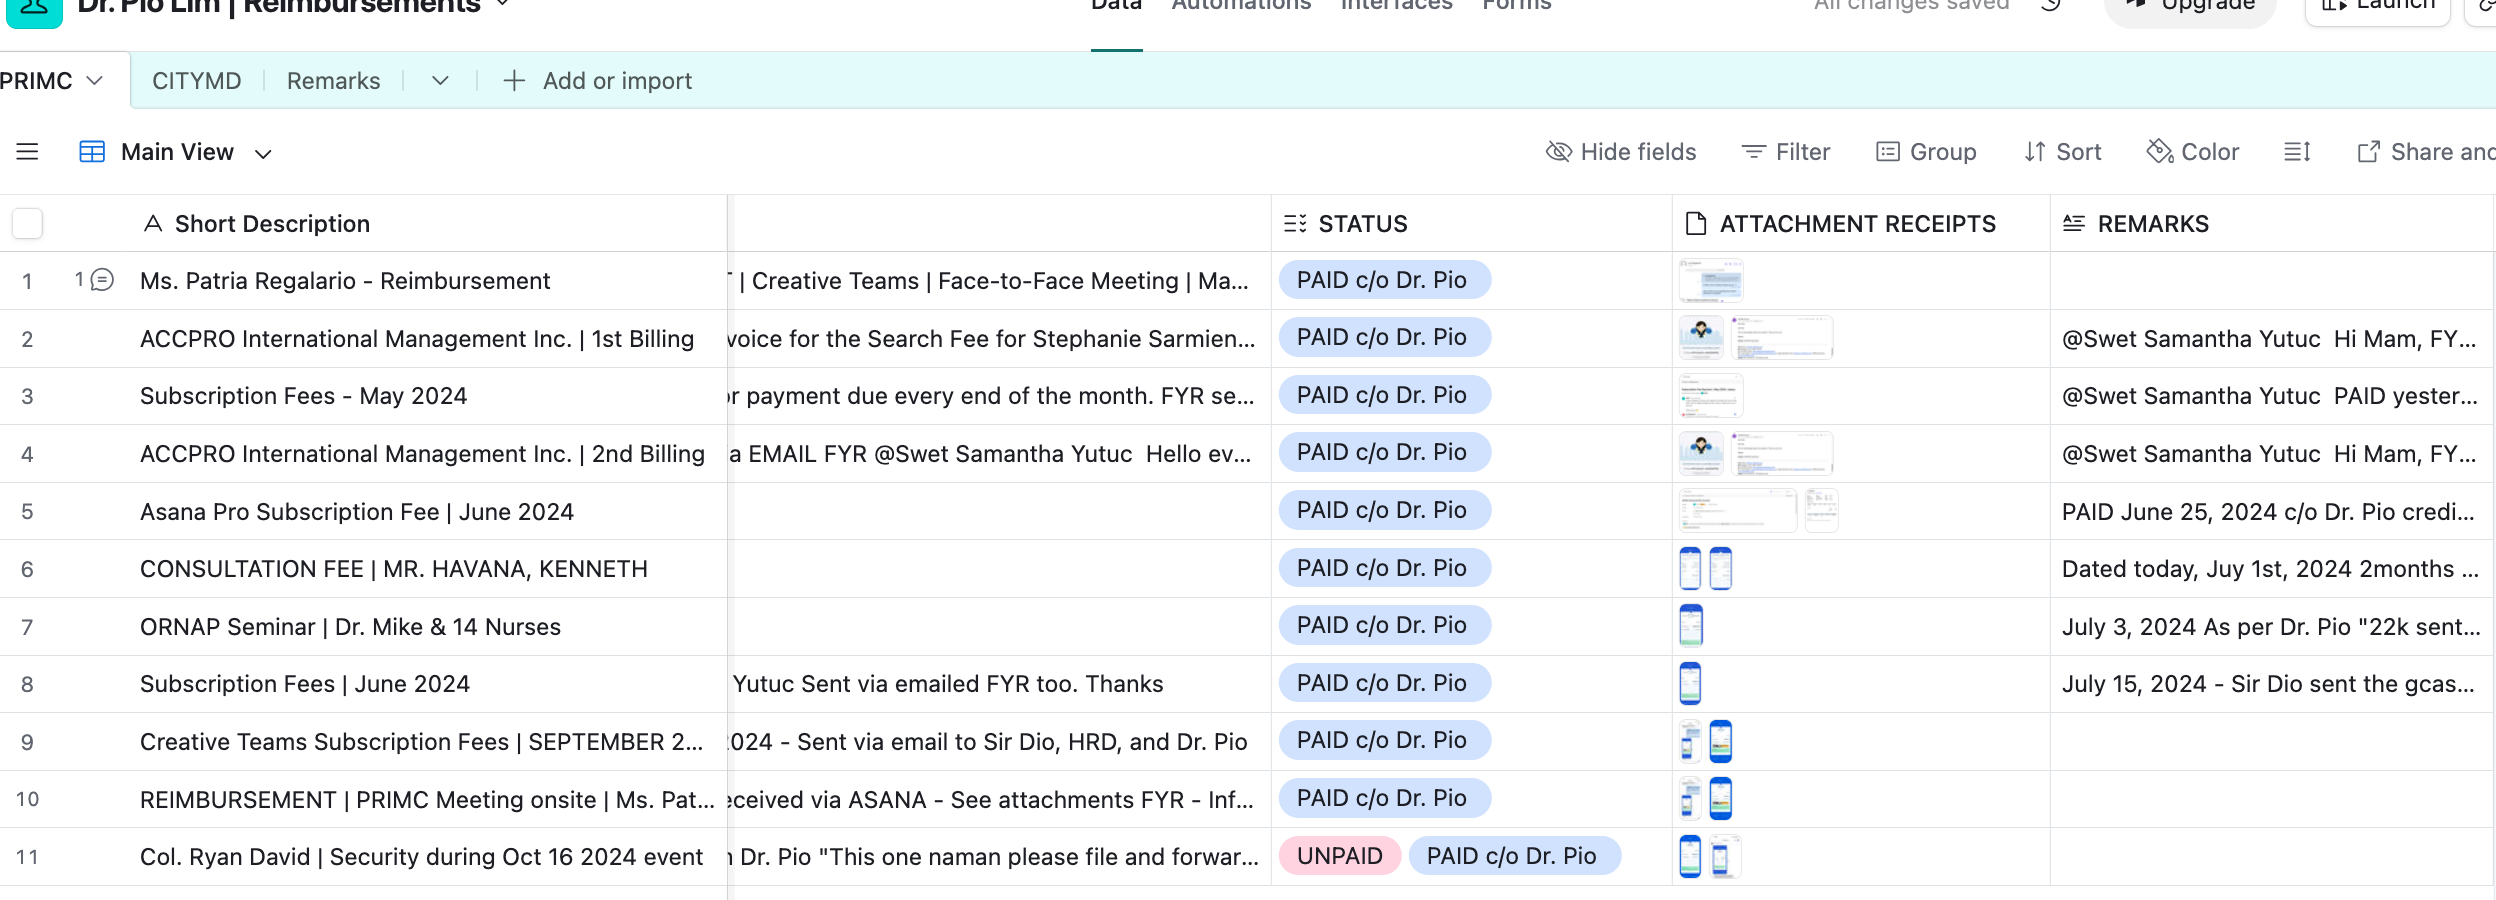Open the Forms tab

pyautogui.click(x=1517, y=6)
